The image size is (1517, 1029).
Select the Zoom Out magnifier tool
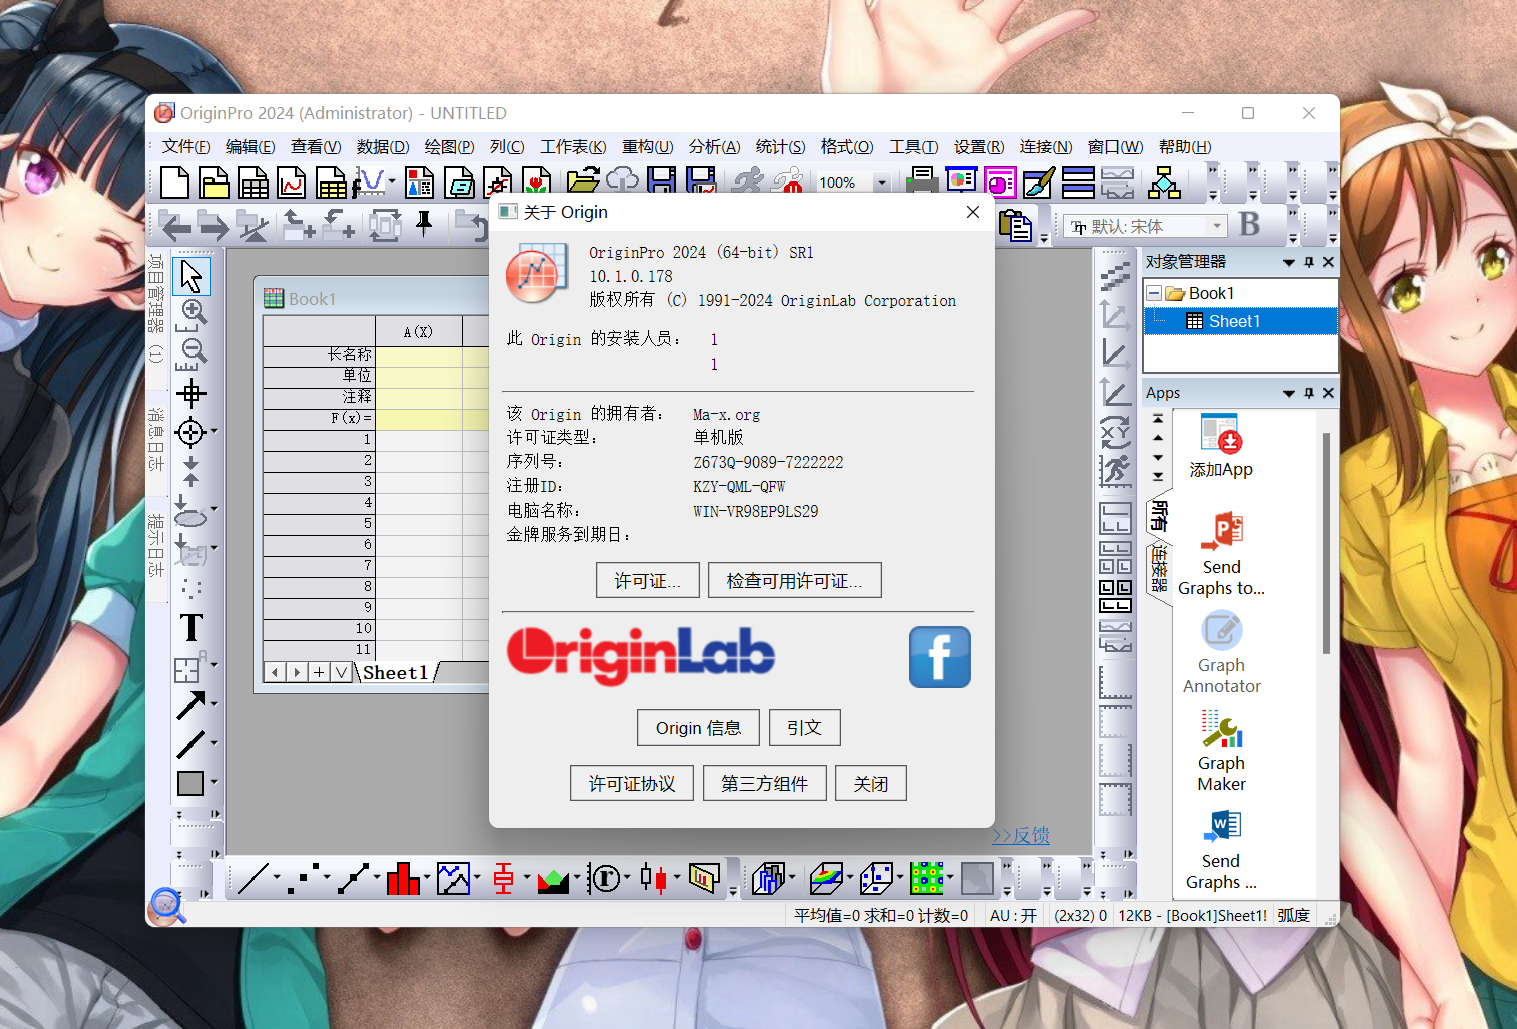coord(191,354)
